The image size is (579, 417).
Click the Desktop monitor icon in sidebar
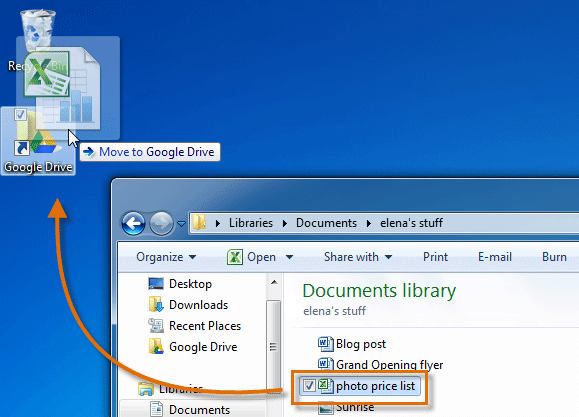(x=156, y=284)
